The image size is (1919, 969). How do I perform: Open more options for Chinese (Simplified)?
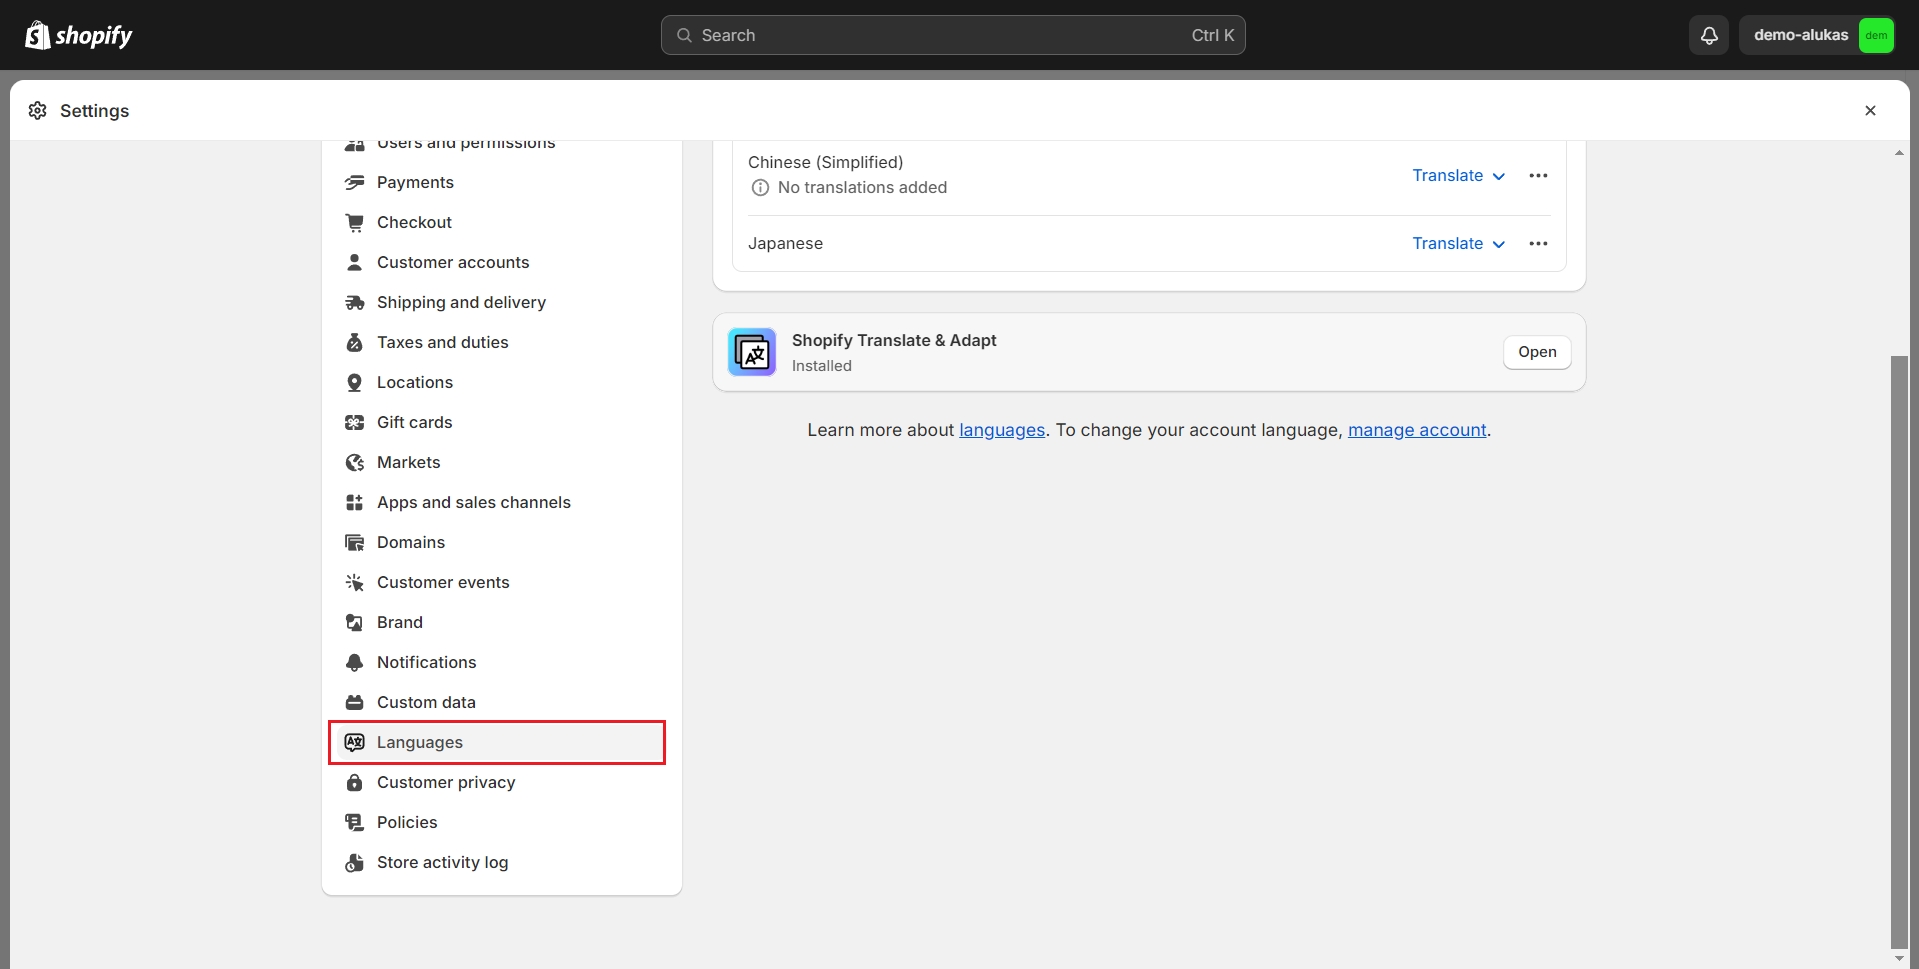(1538, 176)
